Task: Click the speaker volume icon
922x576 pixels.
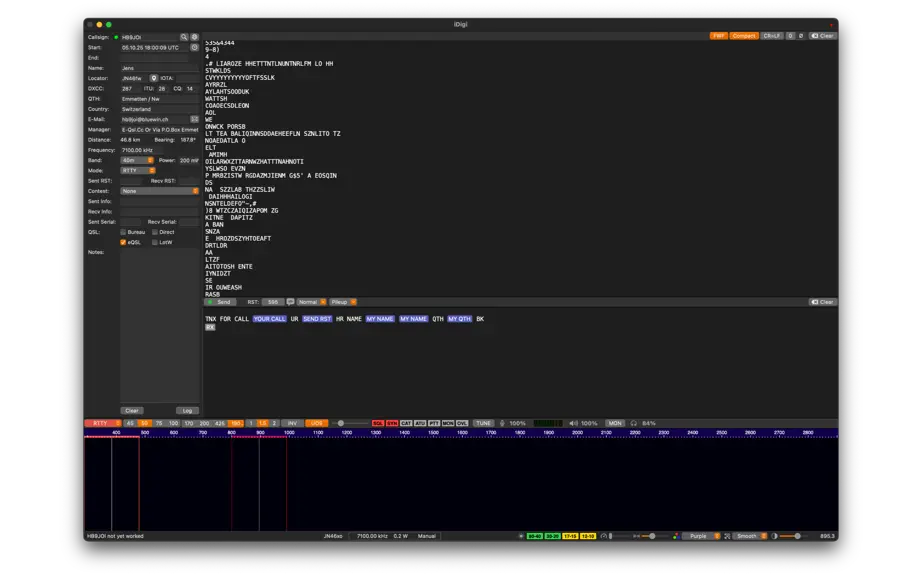Action: click(573, 423)
